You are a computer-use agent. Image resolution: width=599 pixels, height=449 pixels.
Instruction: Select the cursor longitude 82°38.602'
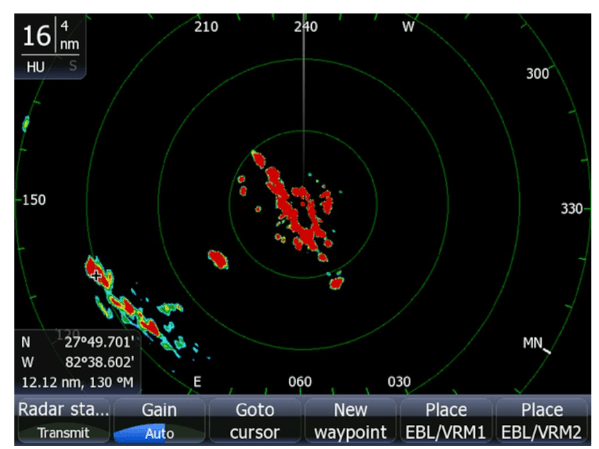[99, 362]
